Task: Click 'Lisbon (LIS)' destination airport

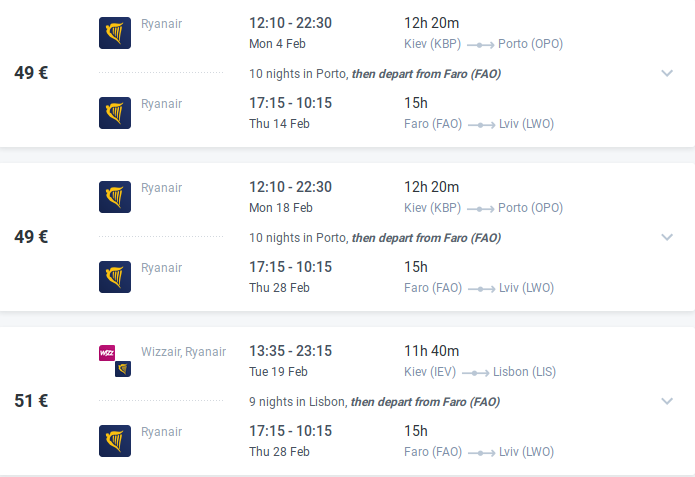Action: click(x=524, y=372)
